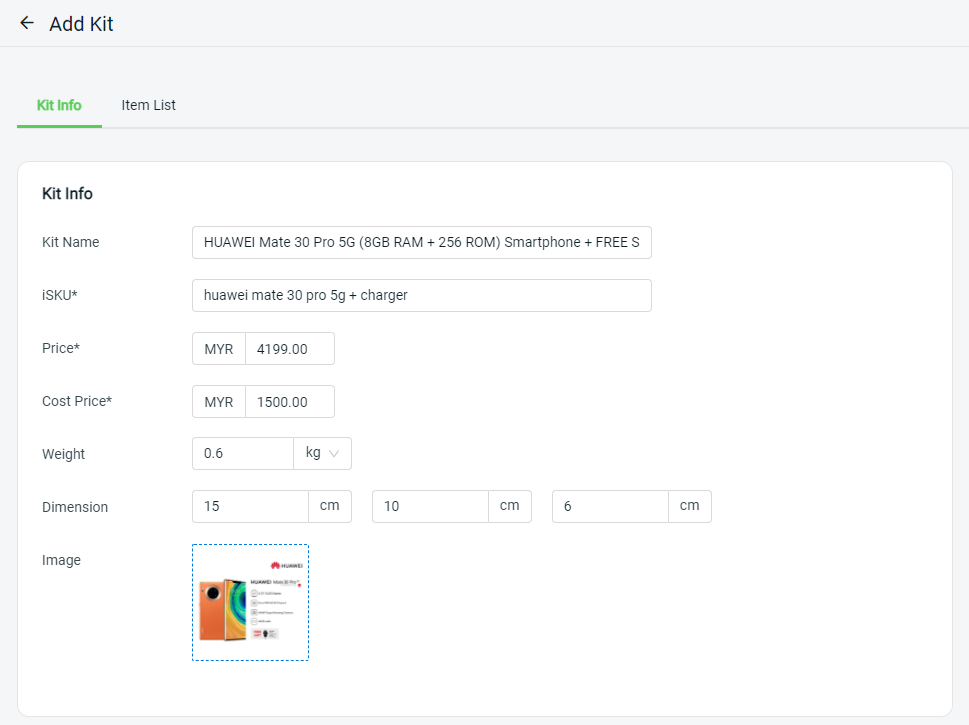Click the Cost Price* label
This screenshot has width=969, height=725.
77,401
